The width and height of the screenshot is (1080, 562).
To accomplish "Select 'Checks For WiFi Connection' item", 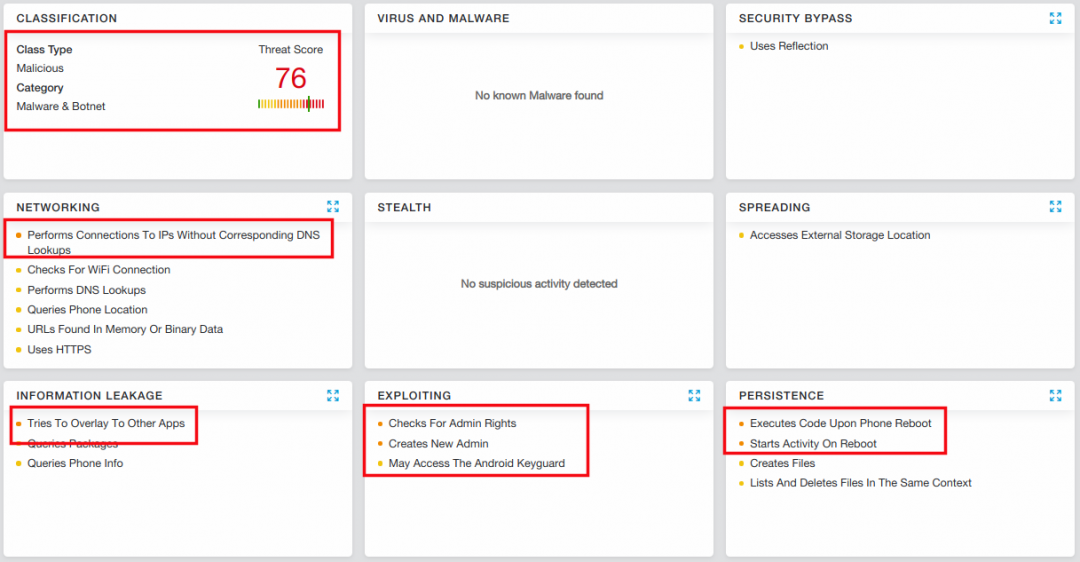I will point(99,270).
